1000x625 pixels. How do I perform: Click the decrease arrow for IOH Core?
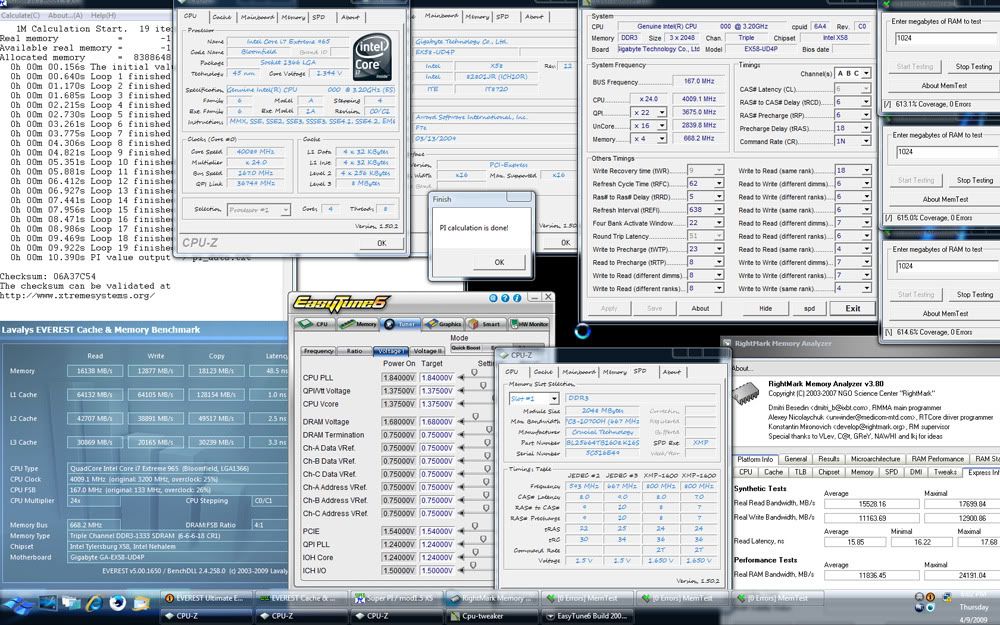[461, 557]
